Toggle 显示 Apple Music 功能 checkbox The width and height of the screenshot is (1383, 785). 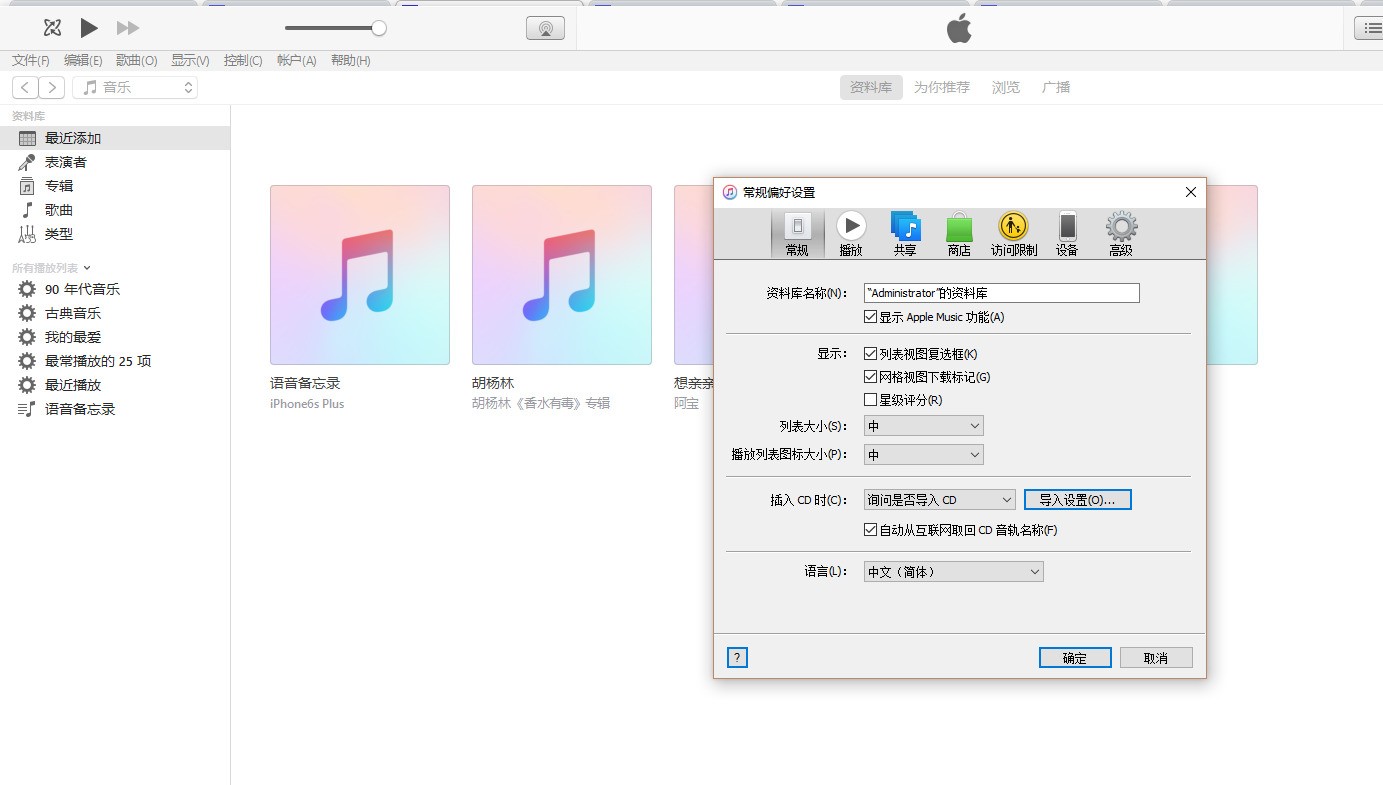pyautogui.click(x=870, y=317)
